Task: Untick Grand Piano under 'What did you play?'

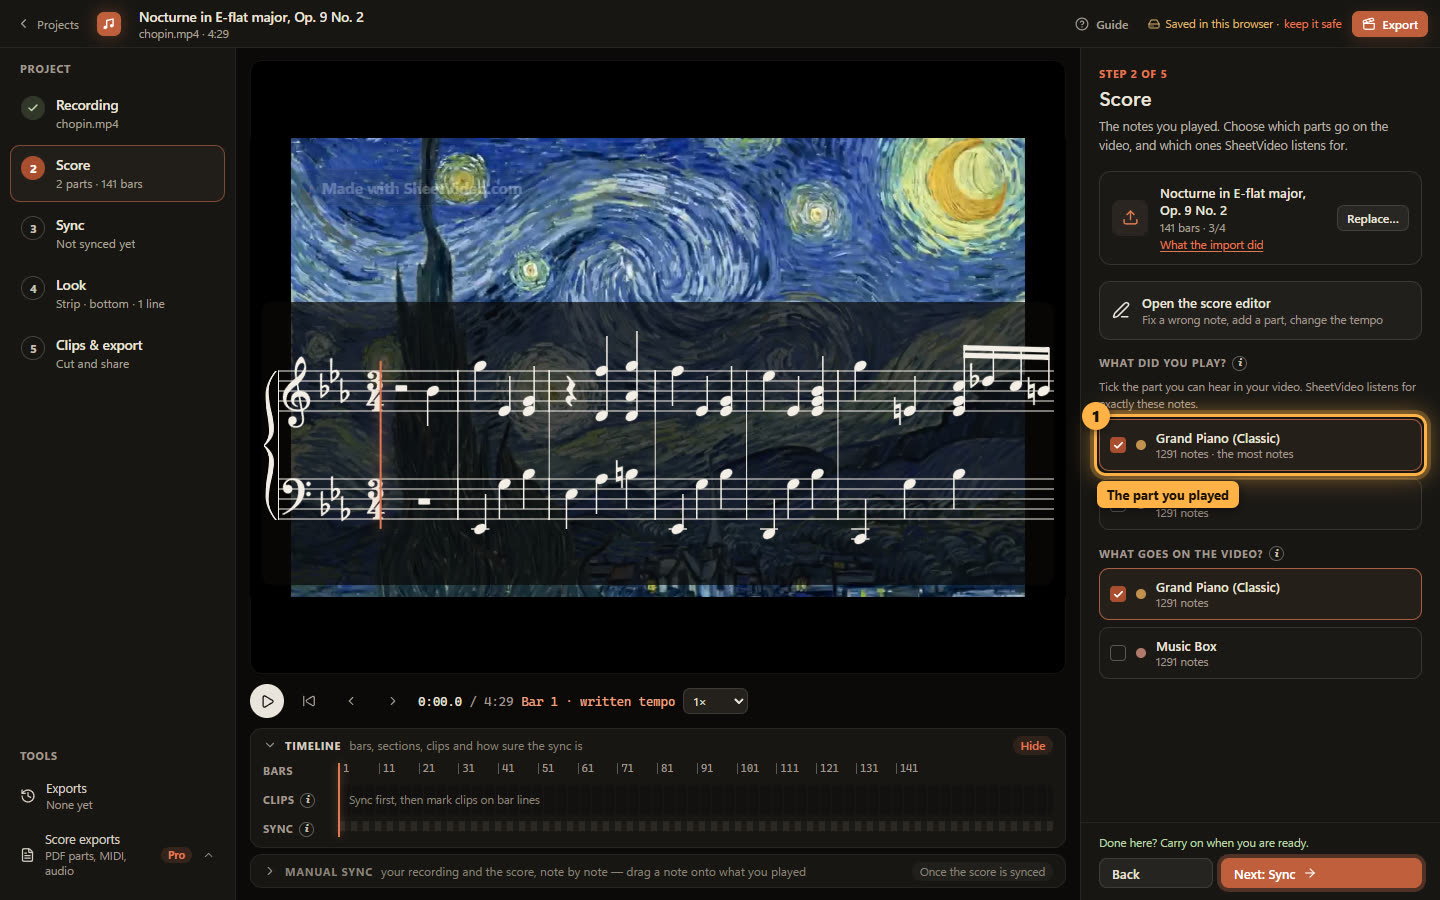Action: coord(1118,445)
